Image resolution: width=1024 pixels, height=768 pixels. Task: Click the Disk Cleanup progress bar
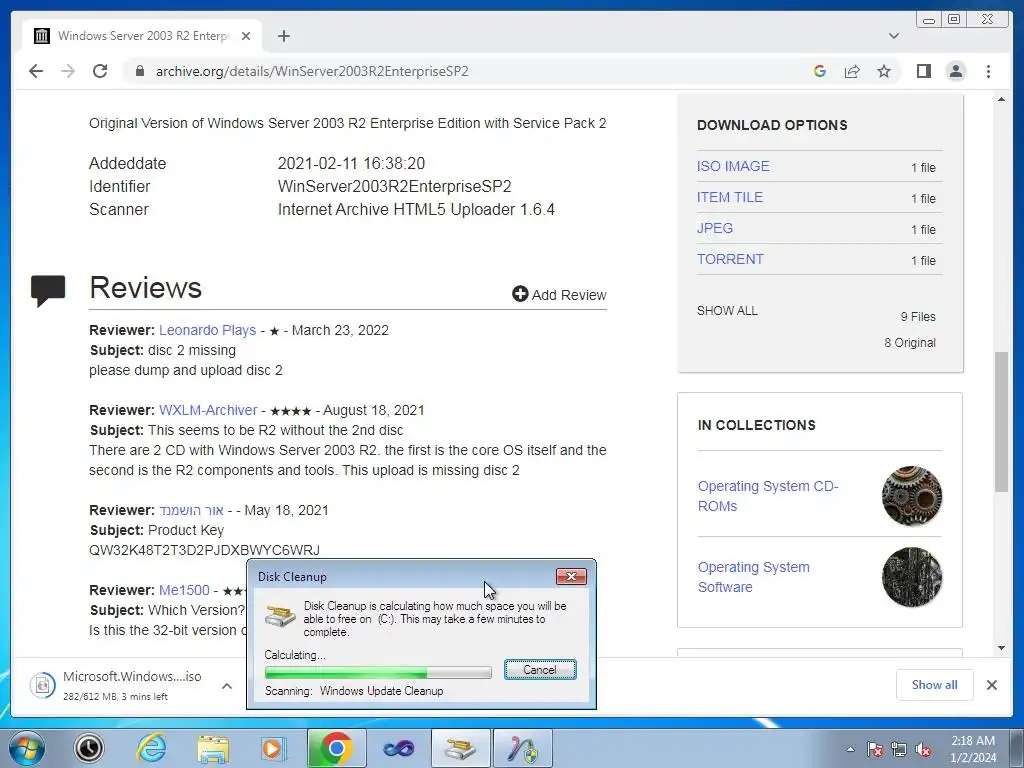coord(378,672)
